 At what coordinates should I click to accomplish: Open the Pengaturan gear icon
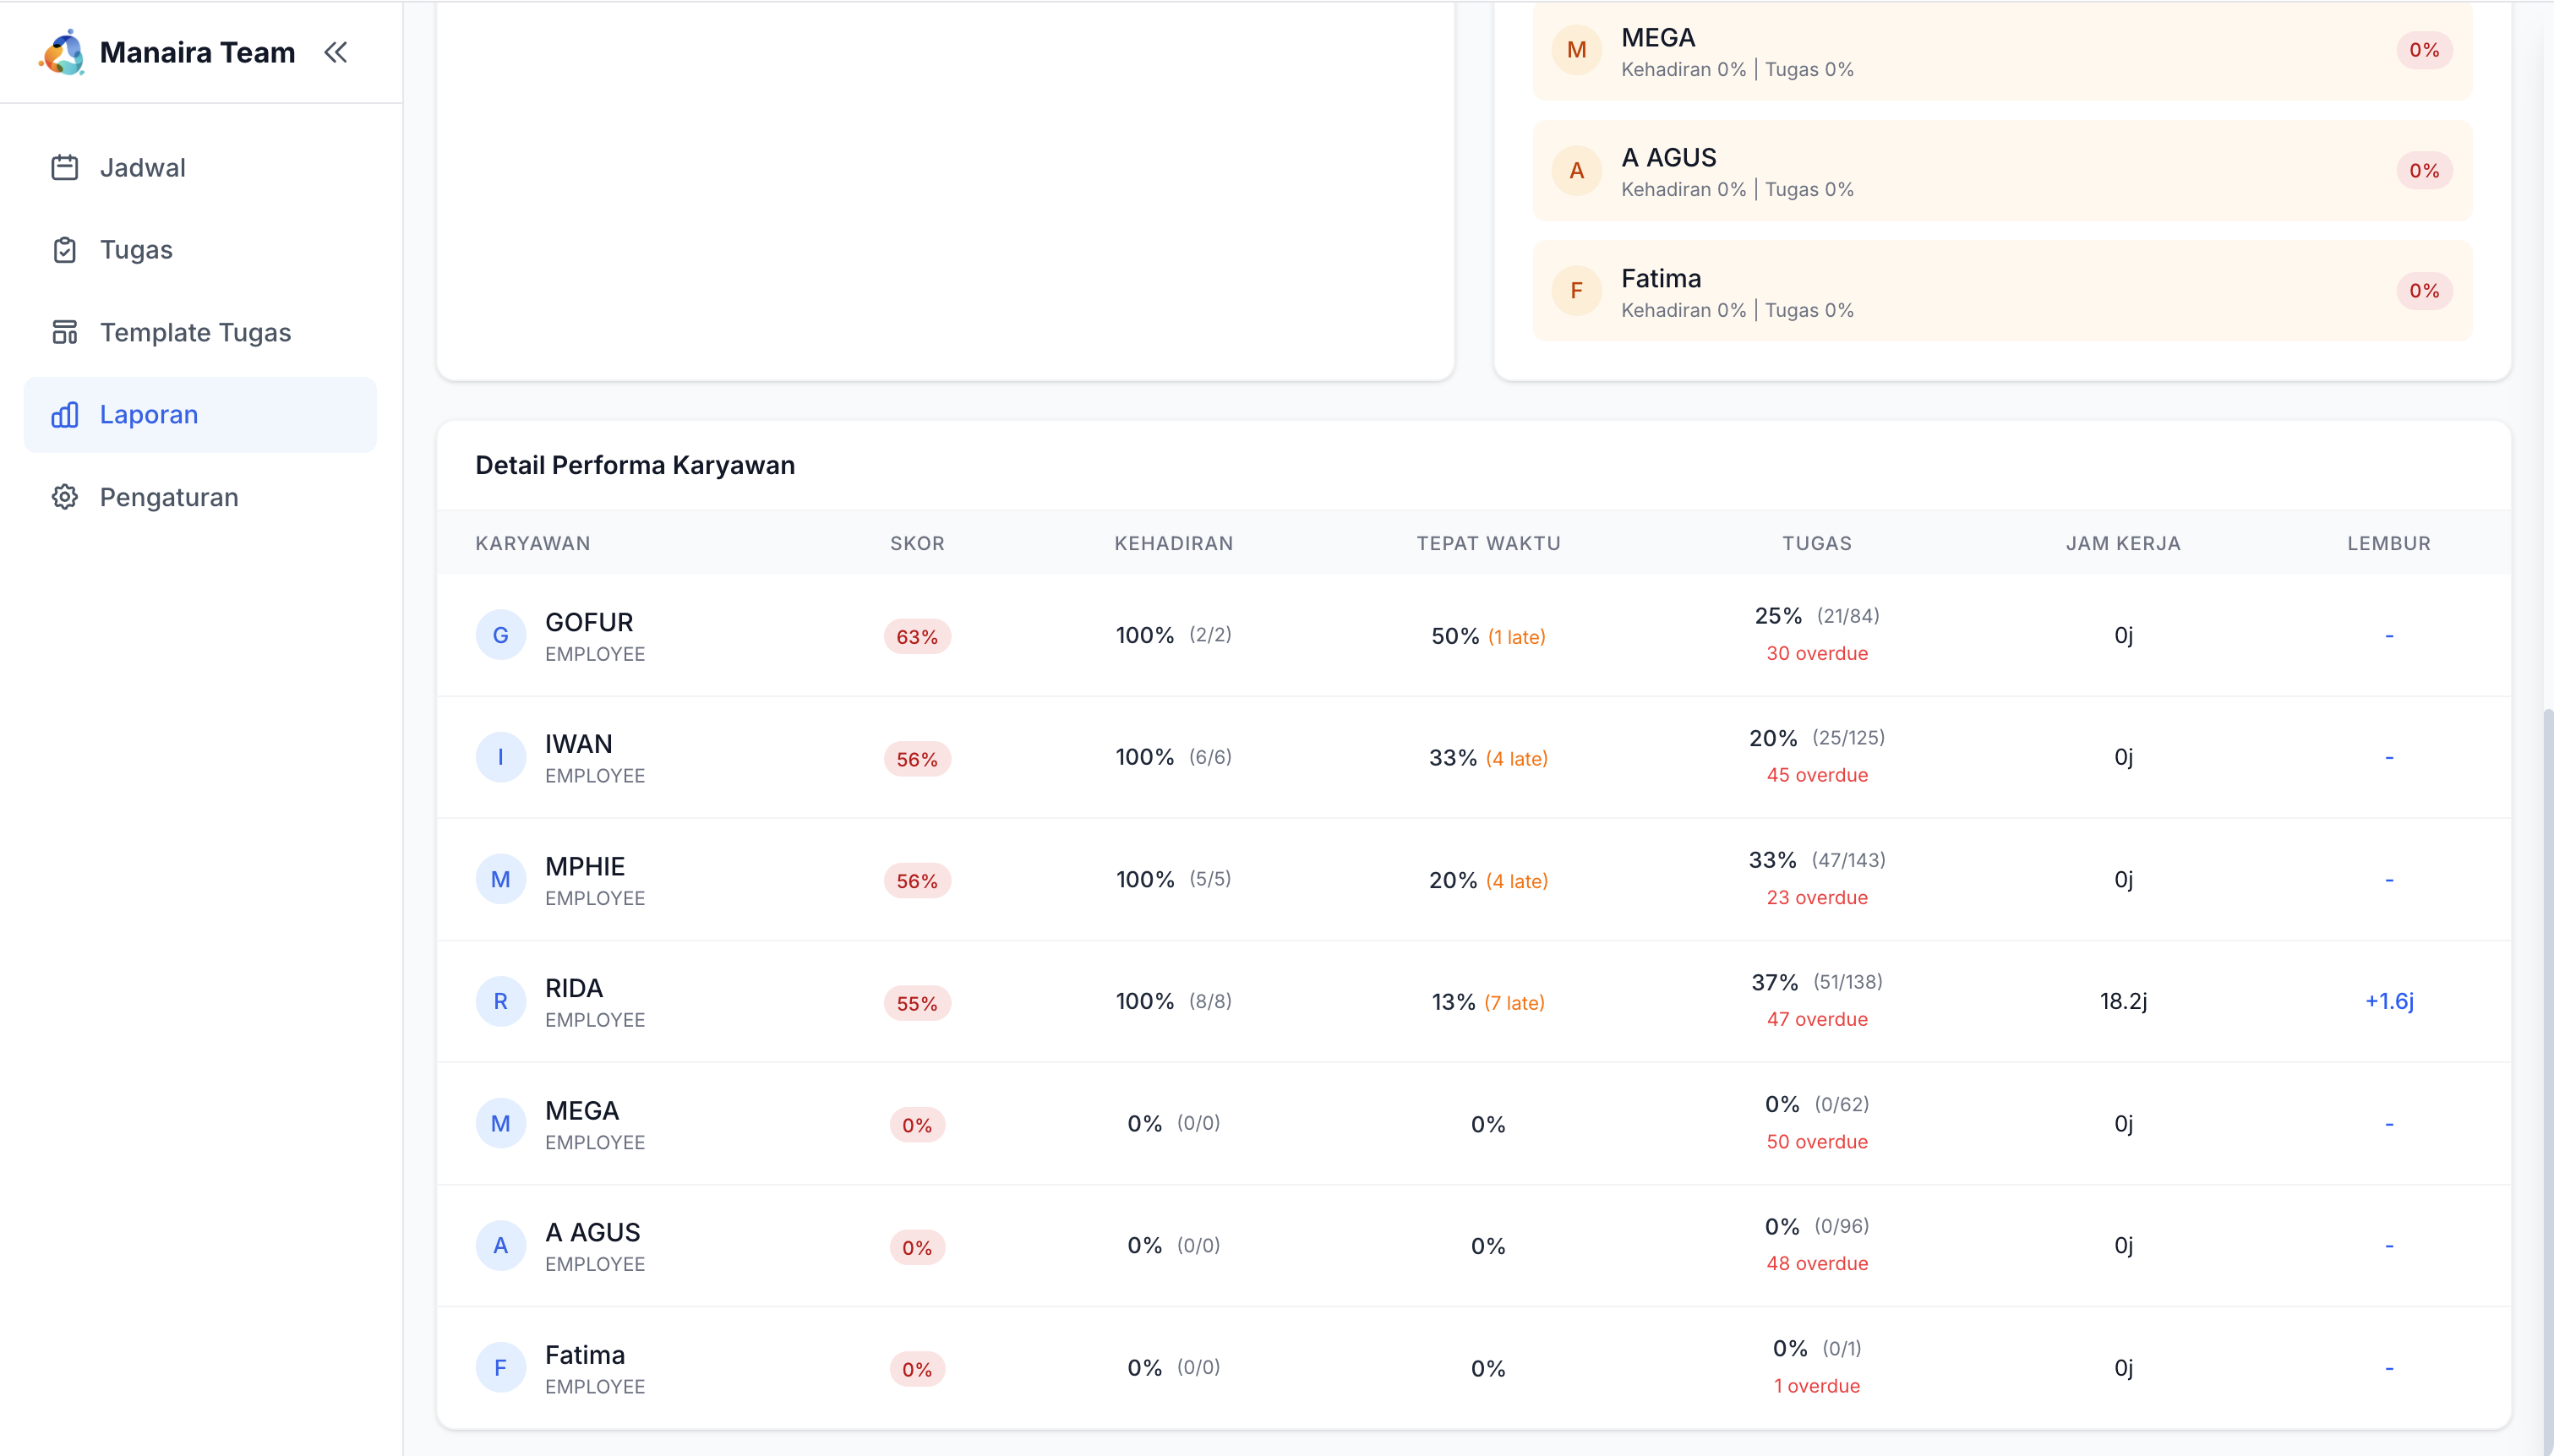pos(65,497)
